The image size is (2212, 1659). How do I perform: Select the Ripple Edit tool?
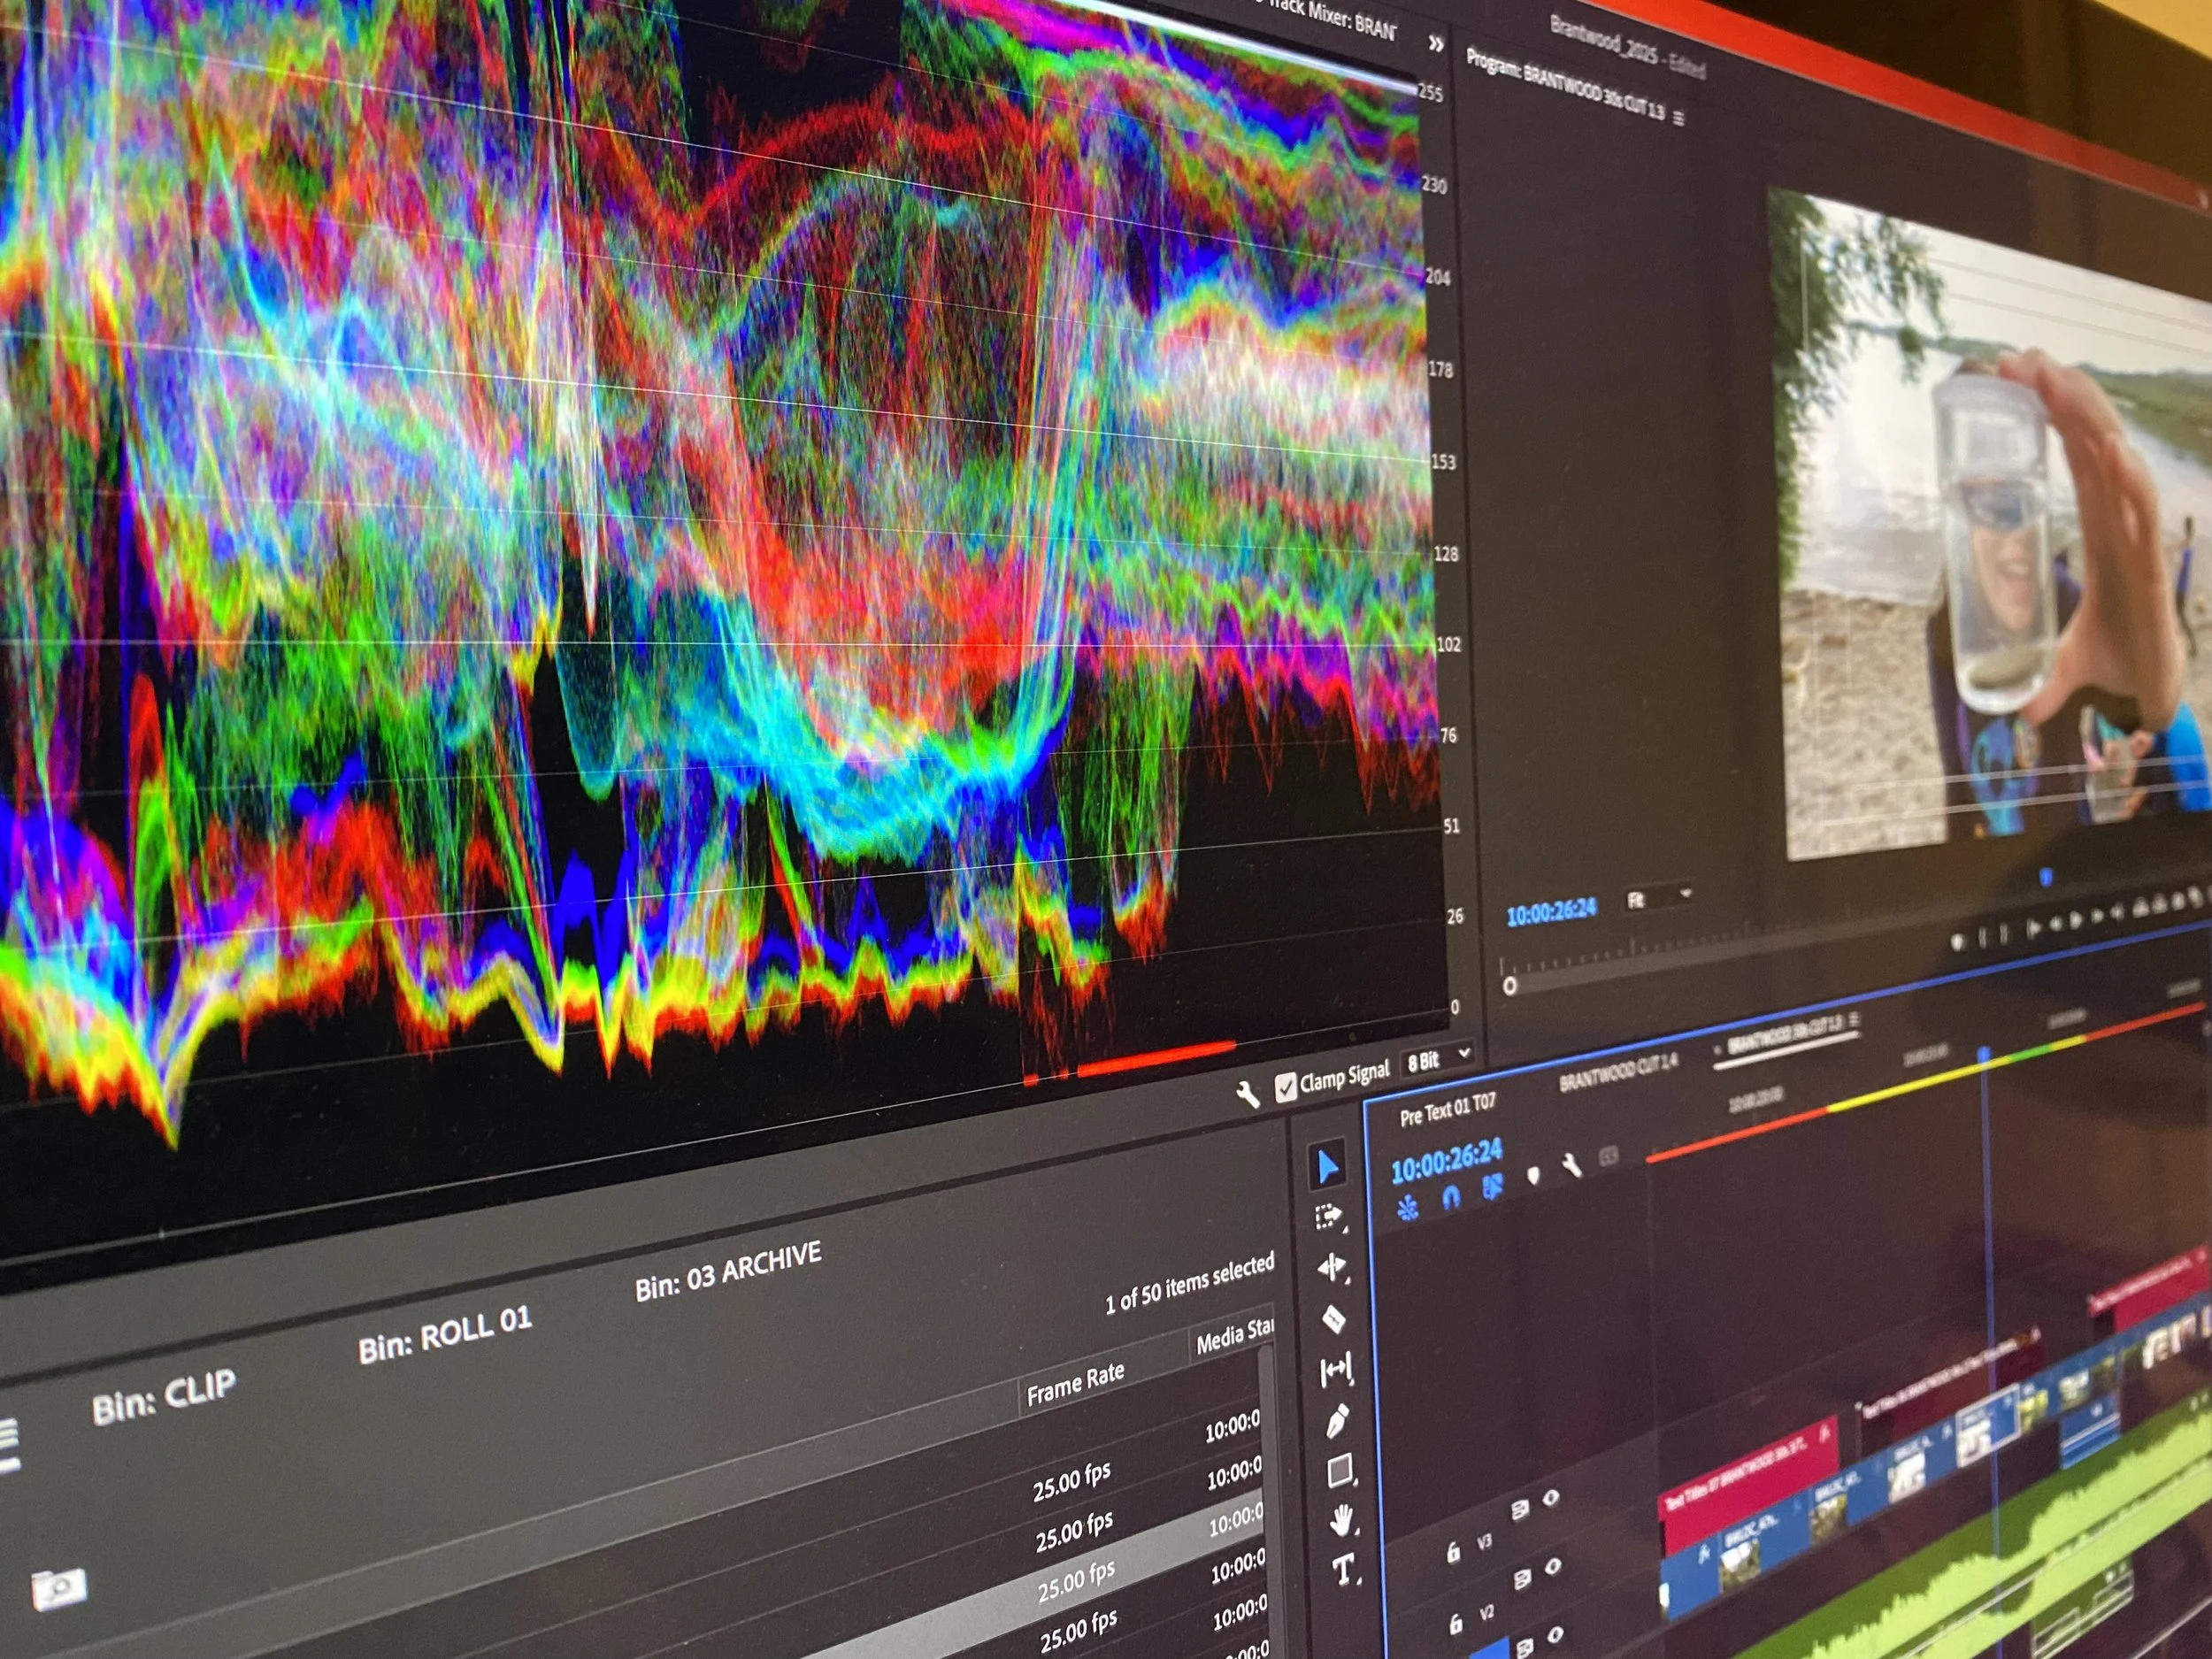point(1332,1268)
